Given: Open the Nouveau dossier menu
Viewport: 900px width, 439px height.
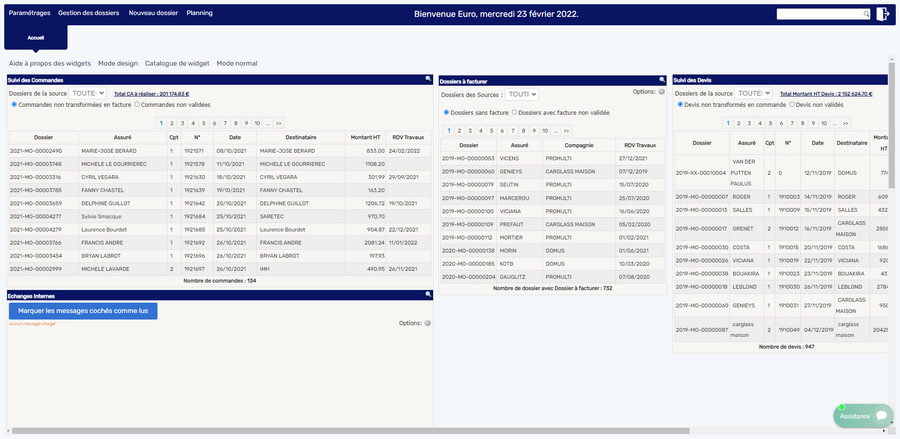Looking at the screenshot, I should click(154, 13).
